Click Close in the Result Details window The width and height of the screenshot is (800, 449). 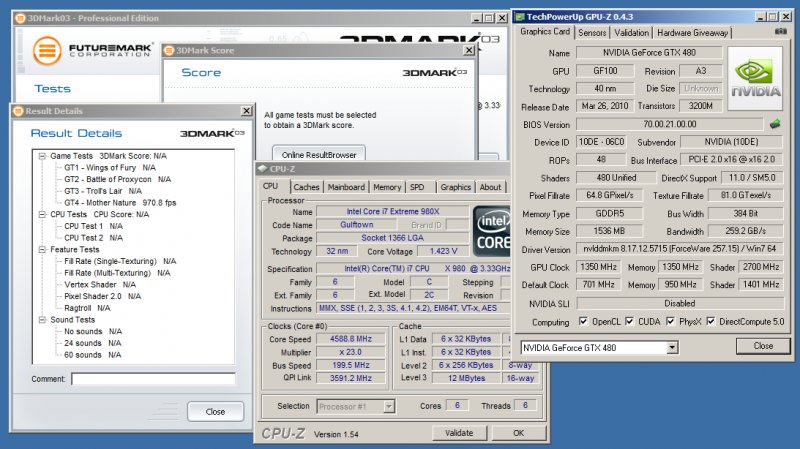point(215,412)
